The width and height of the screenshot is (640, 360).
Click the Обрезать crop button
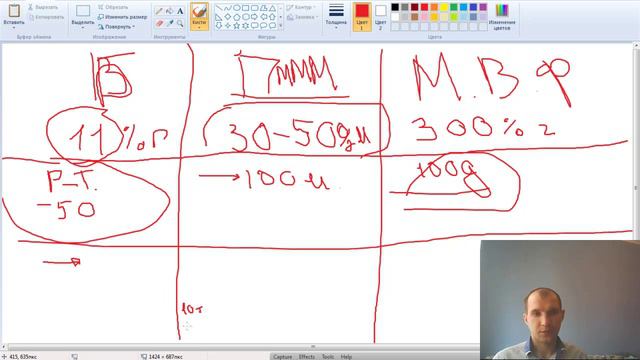113,7
